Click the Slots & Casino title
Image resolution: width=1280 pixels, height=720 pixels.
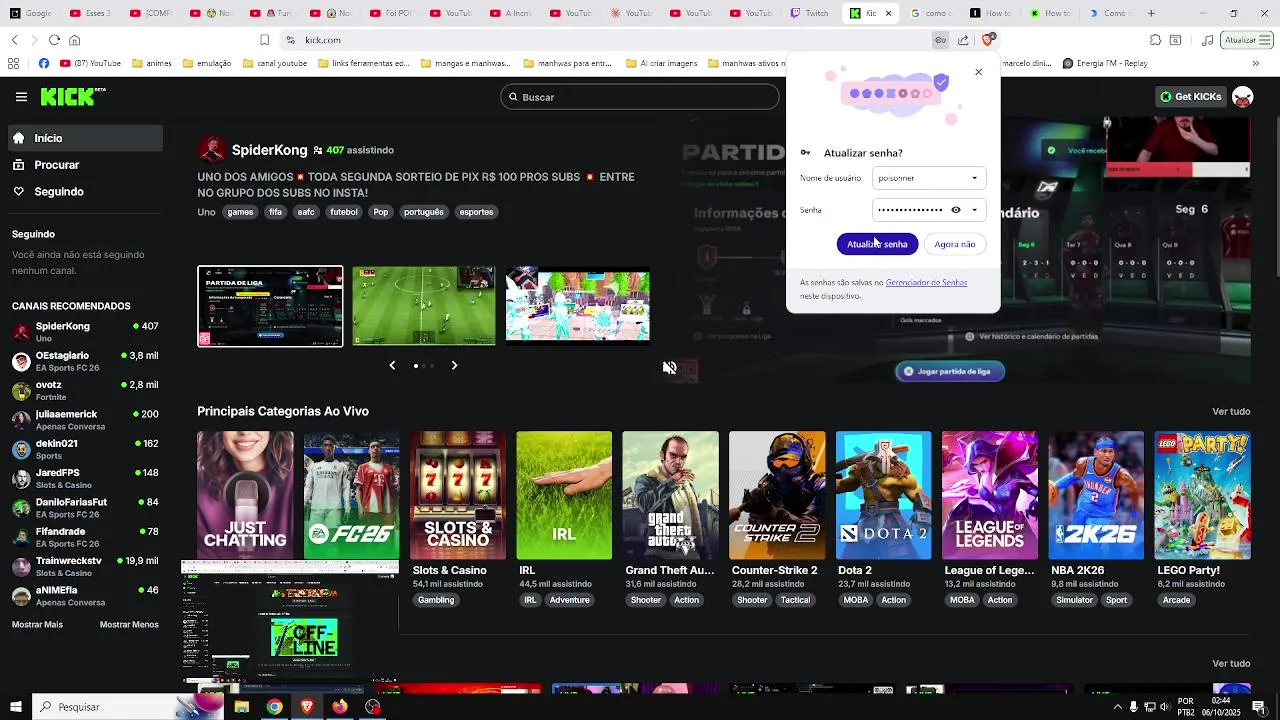pyautogui.click(x=450, y=570)
